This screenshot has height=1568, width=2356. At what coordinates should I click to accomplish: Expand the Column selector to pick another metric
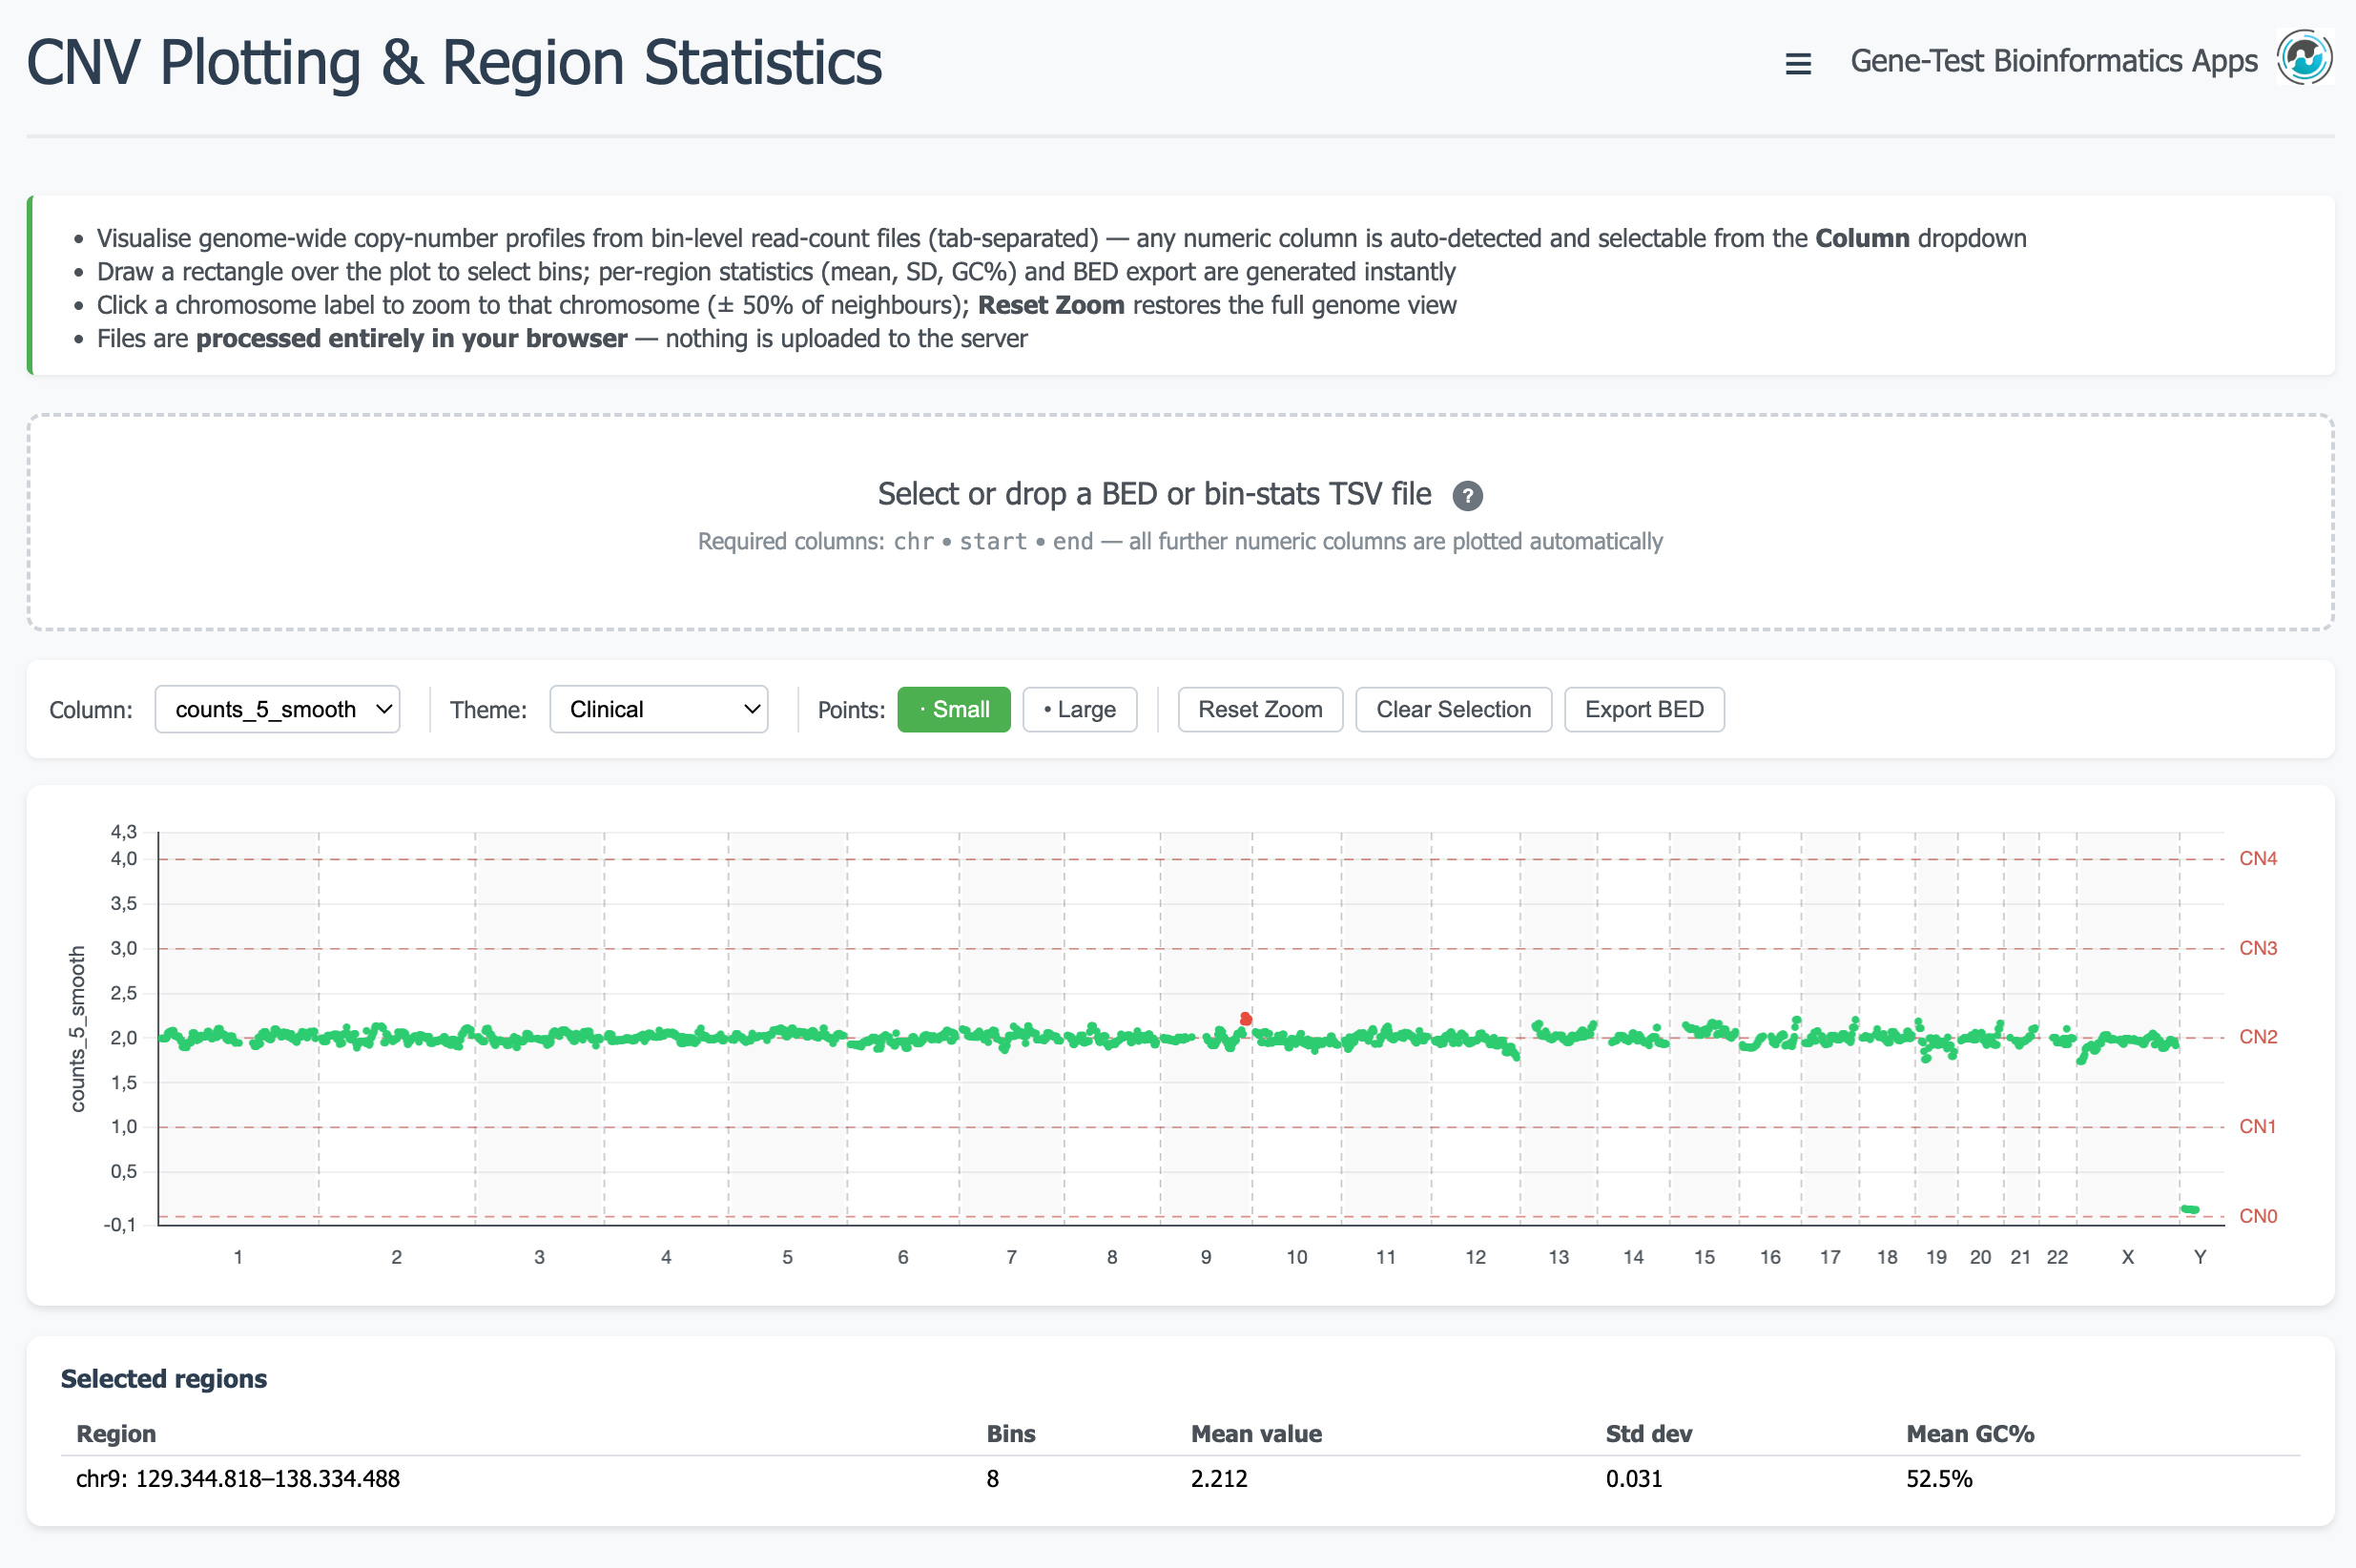(277, 709)
